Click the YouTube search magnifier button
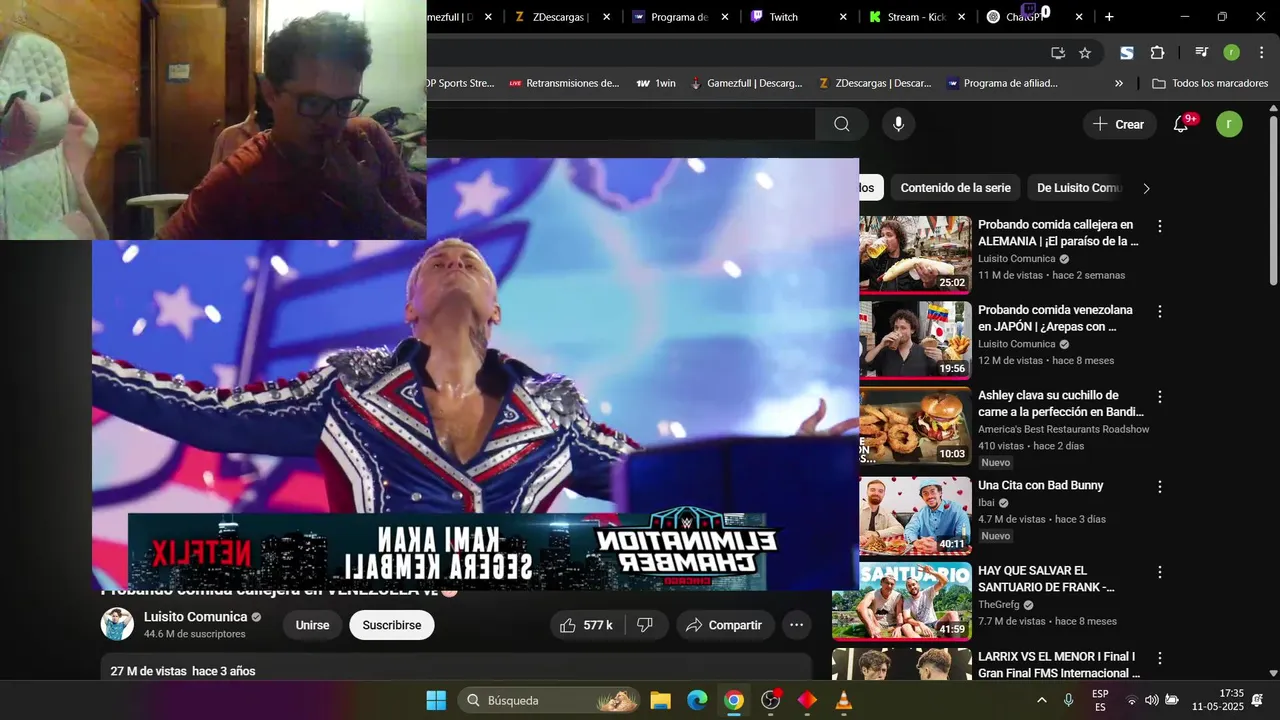The width and height of the screenshot is (1280, 720). coord(842,124)
